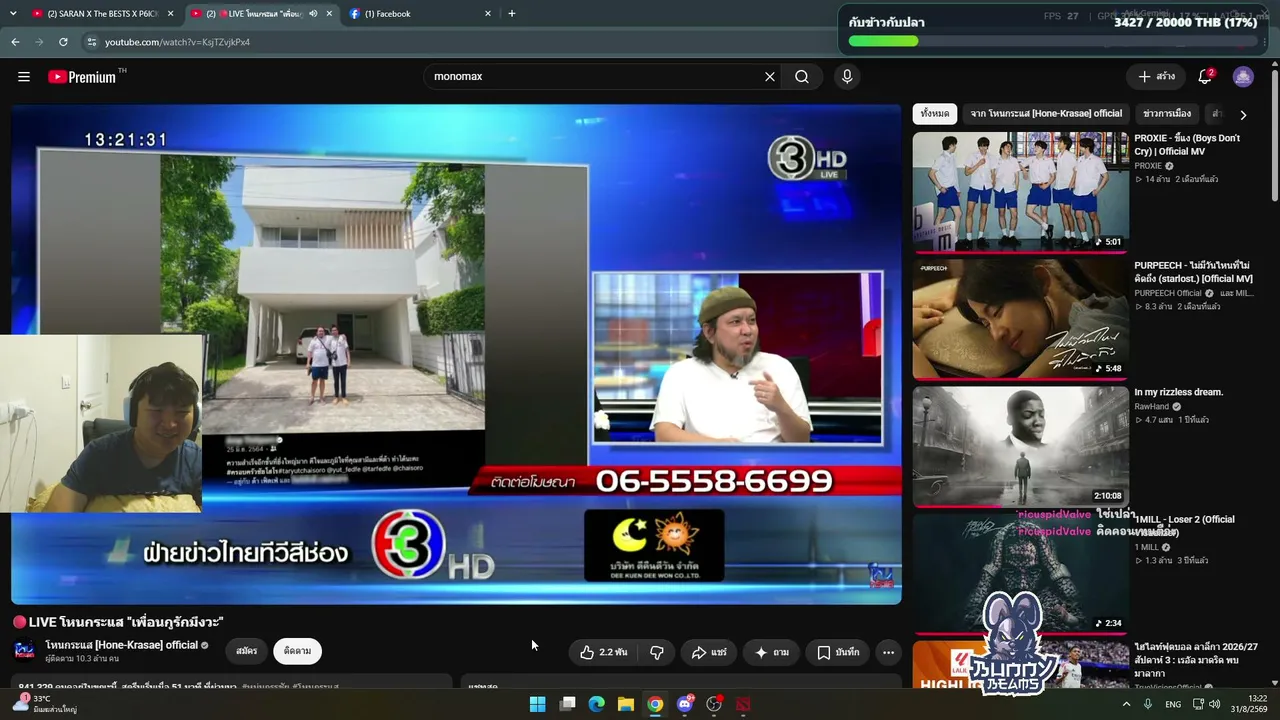Open Discord from the taskbar
Image resolution: width=1280 pixels, height=720 pixels.
[x=685, y=704]
